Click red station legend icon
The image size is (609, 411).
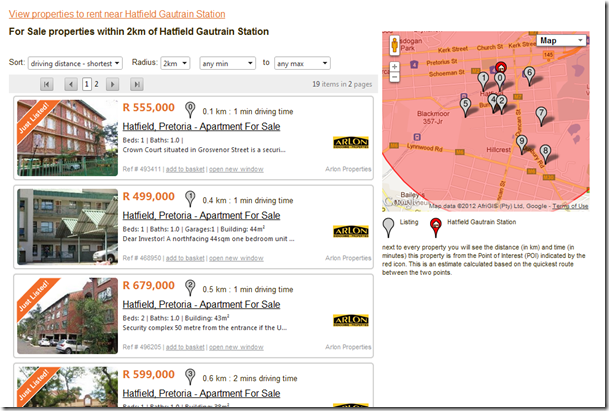[x=436, y=227]
